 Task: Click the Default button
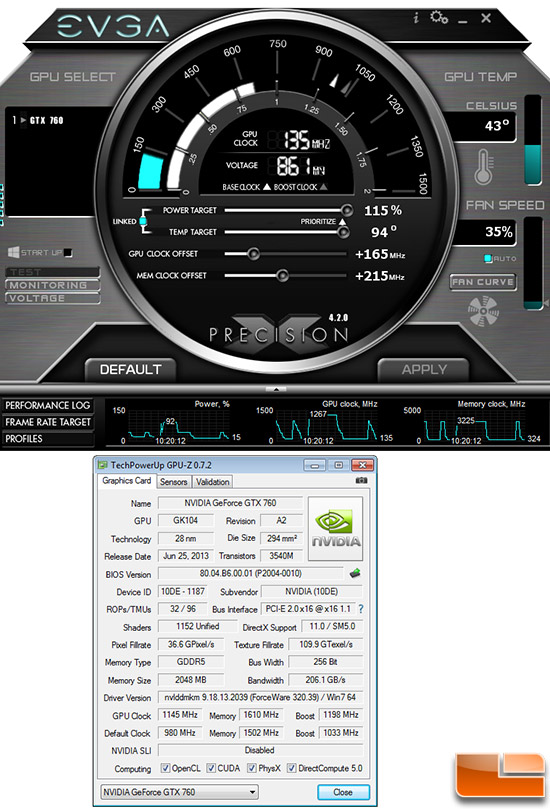(131, 369)
